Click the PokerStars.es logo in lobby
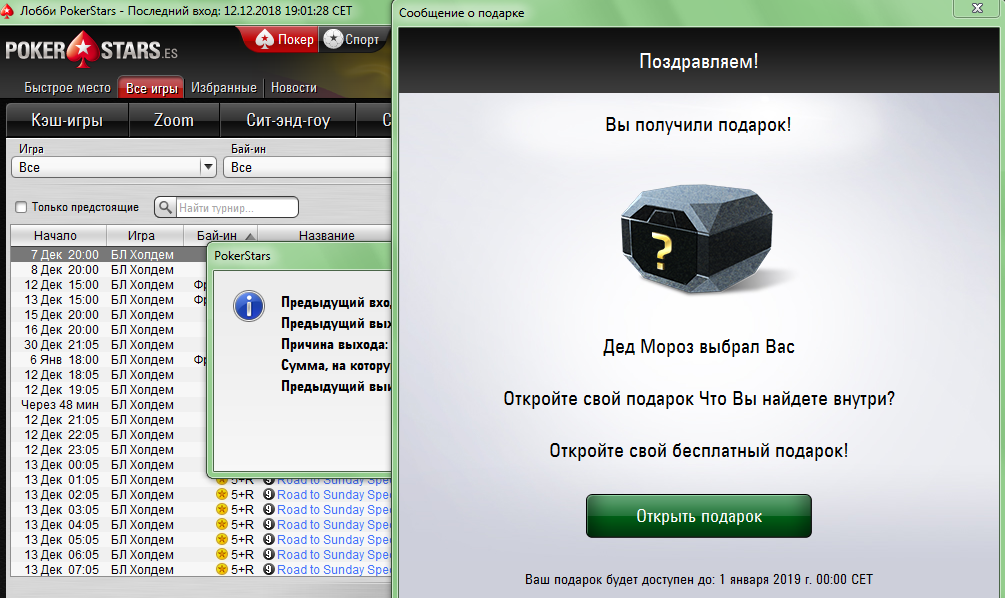 tap(91, 50)
